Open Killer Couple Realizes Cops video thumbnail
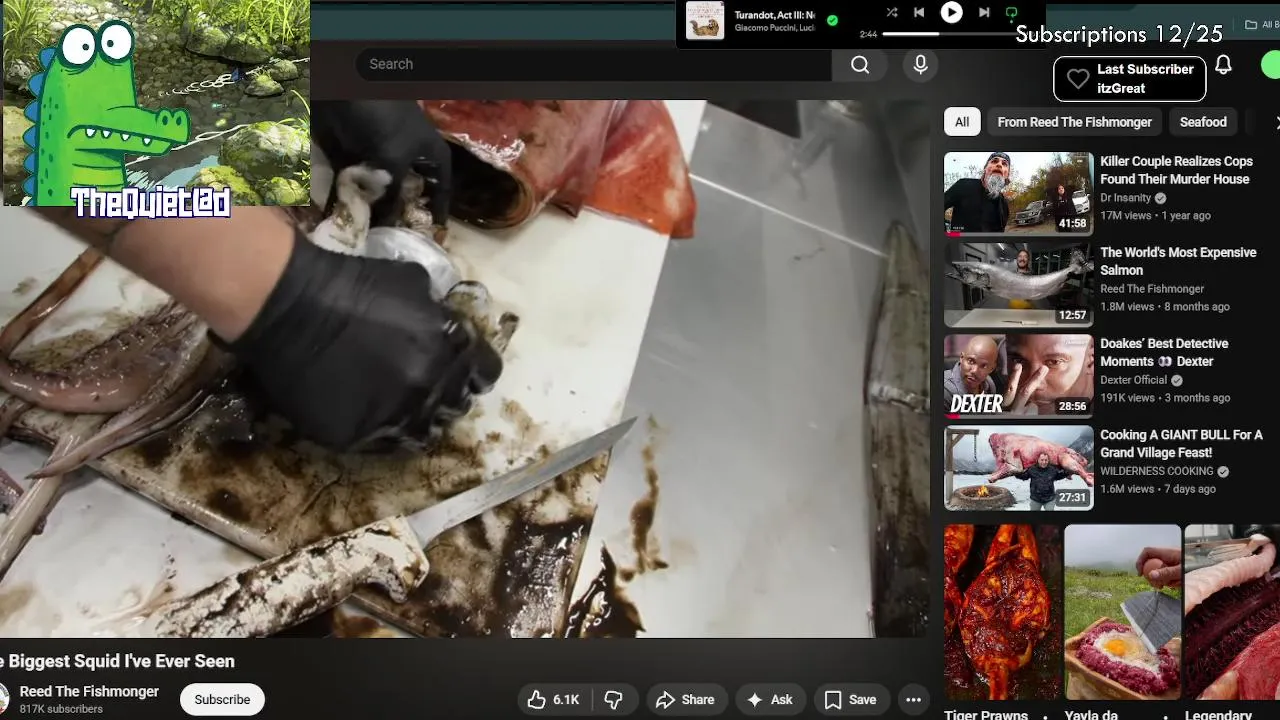1280x720 pixels. pos(1019,194)
